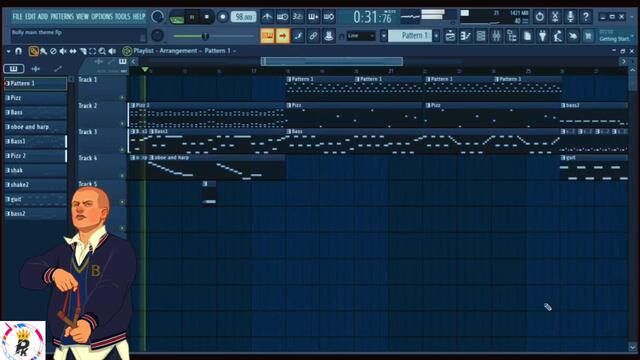The image size is (640, 360).
Task: Open the Line snap dropdown
Action: point(361,36)
